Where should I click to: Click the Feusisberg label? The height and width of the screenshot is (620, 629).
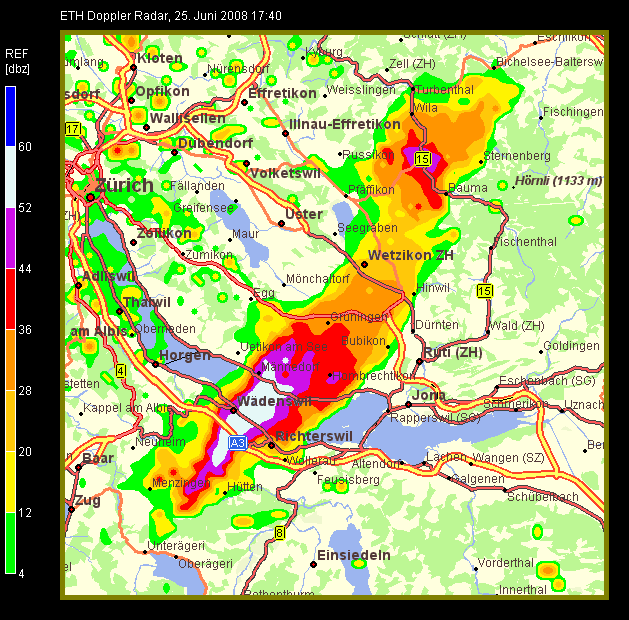(x=348, y=480)
